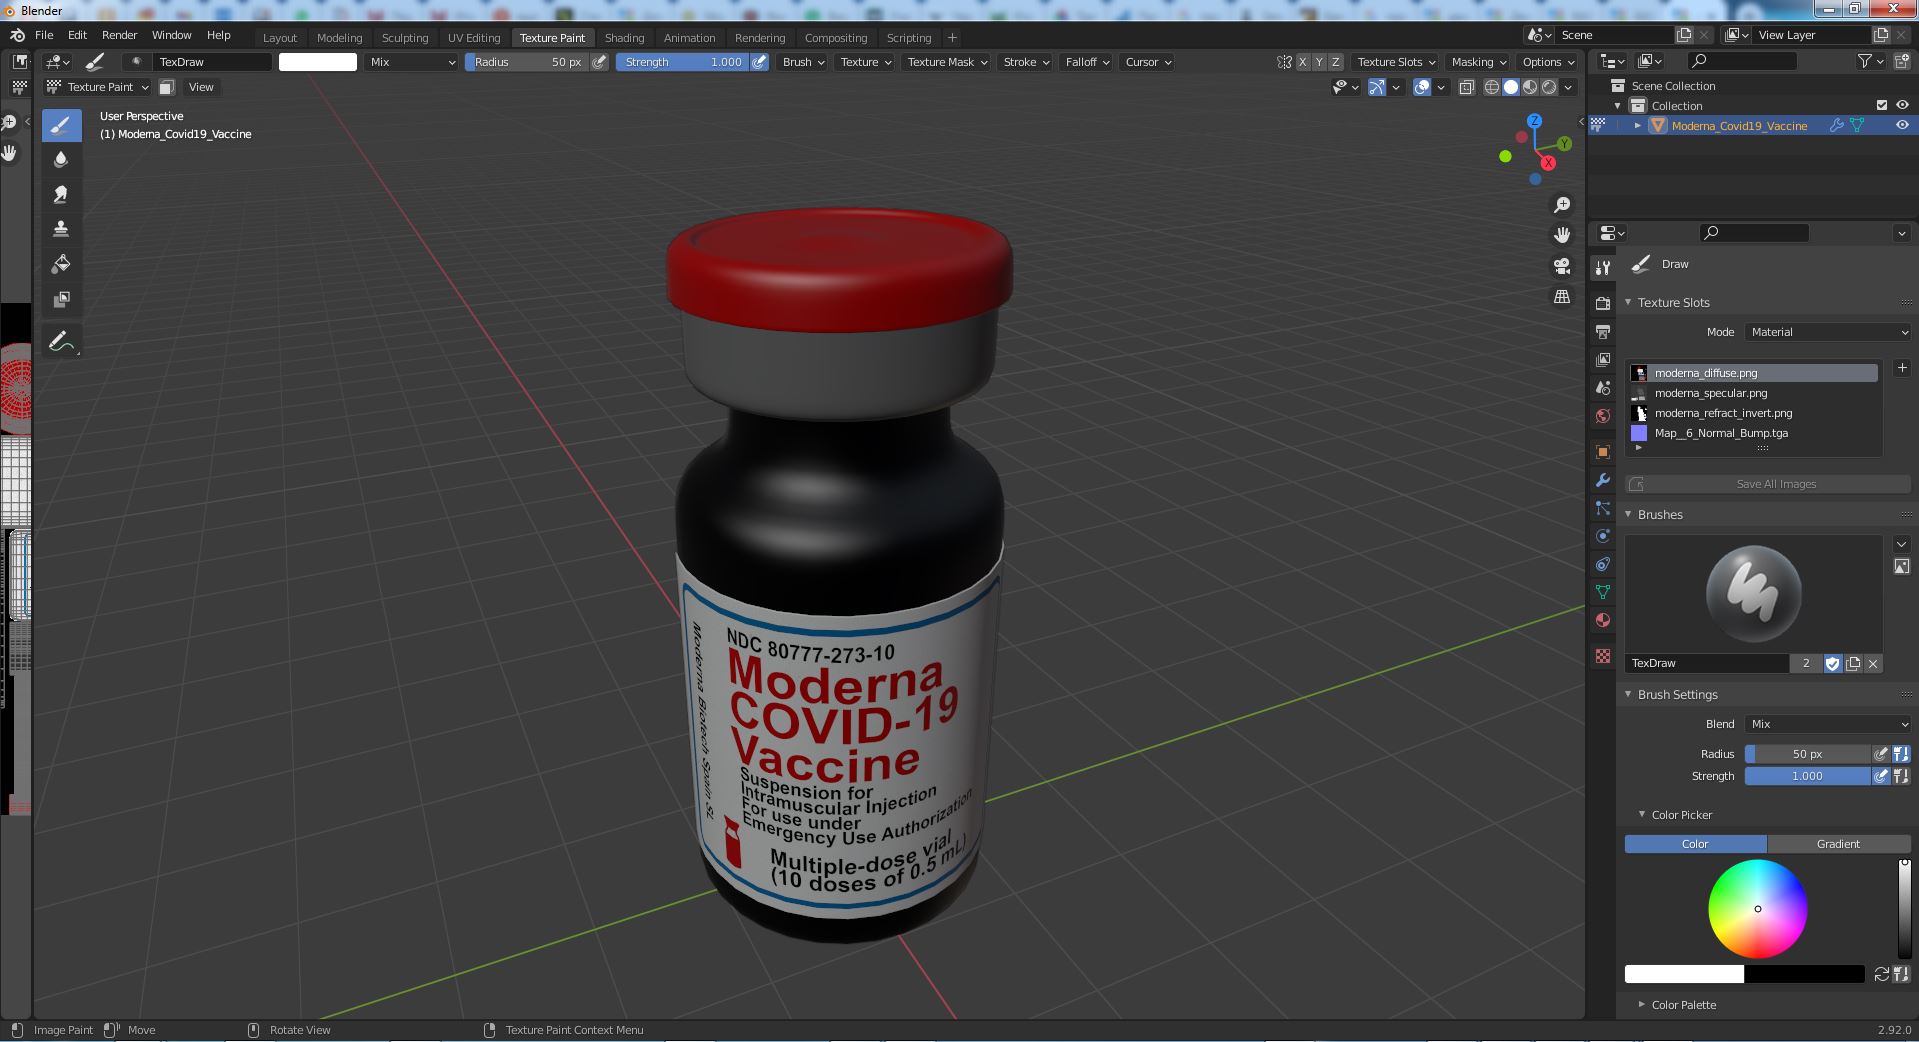This screenshot has width=1919, height=1042.
Task: Toggle radius pressure sensitivity in header
Action: tap(599, 62)
